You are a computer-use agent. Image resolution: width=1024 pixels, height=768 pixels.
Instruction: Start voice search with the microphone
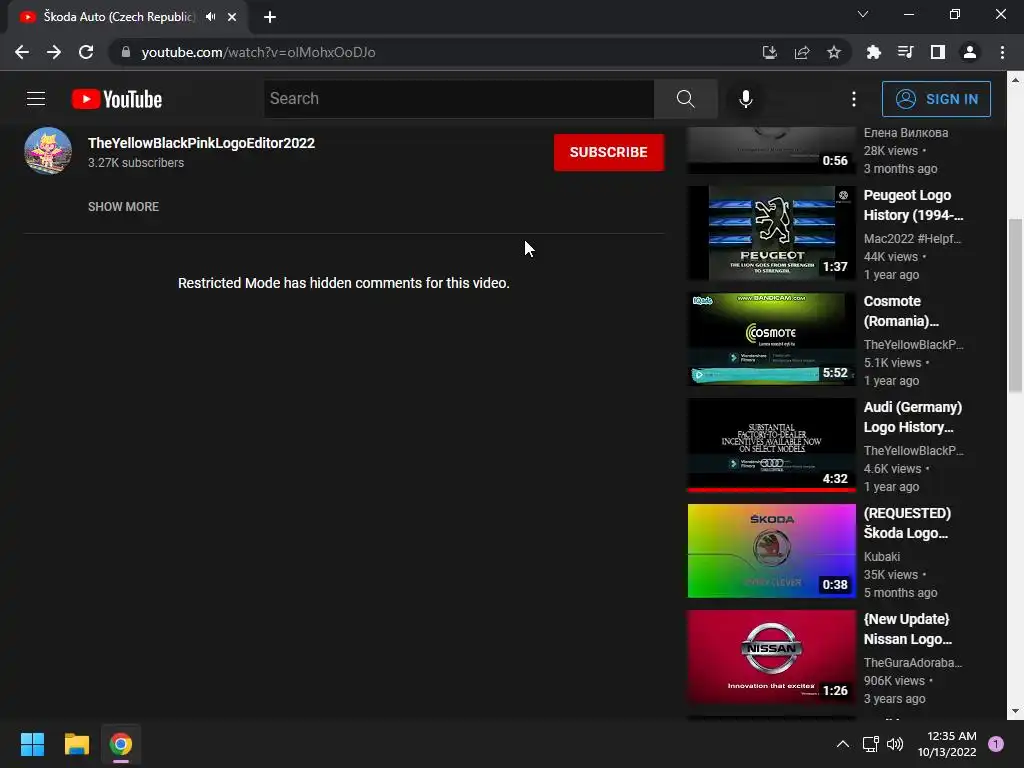coord(745,99)
